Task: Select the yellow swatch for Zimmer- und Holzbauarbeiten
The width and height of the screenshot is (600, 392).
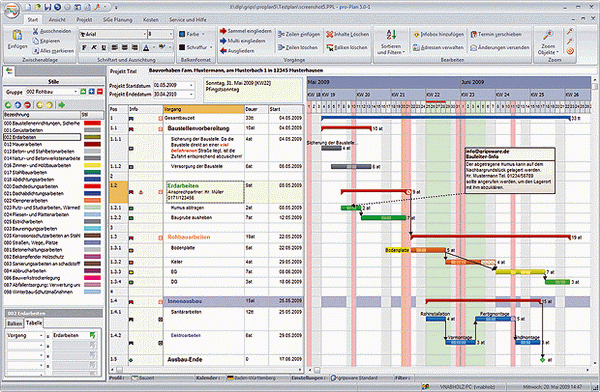Action: point(92,165)
